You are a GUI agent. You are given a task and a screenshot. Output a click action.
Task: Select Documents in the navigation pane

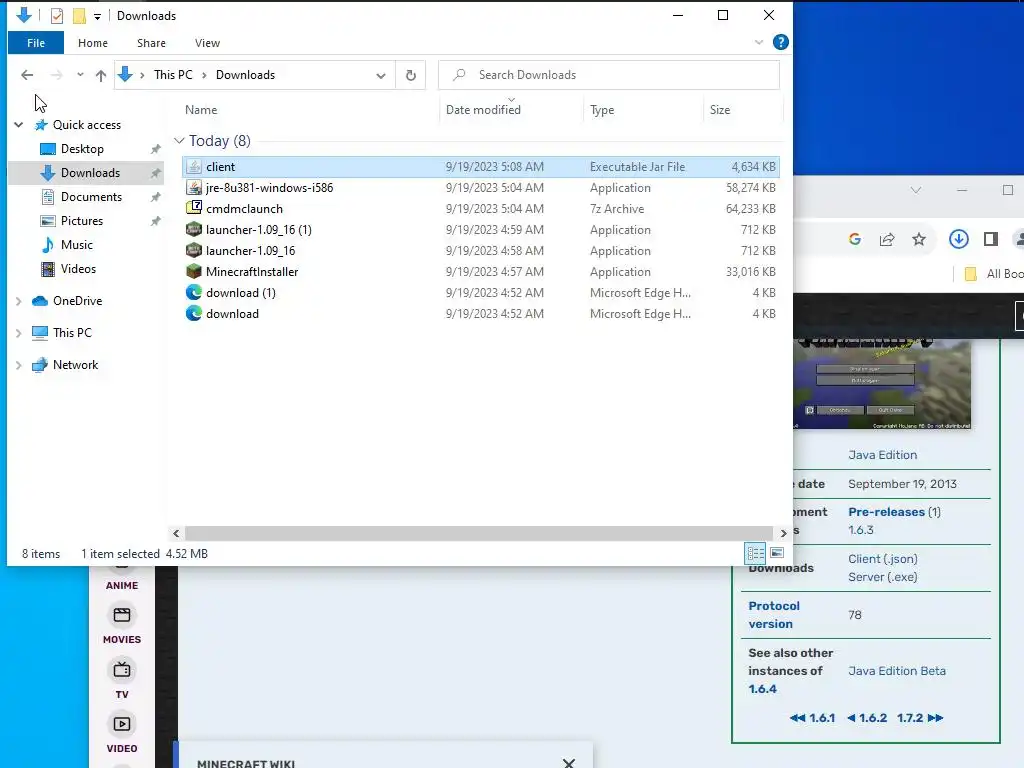click(x=91, y=197)
